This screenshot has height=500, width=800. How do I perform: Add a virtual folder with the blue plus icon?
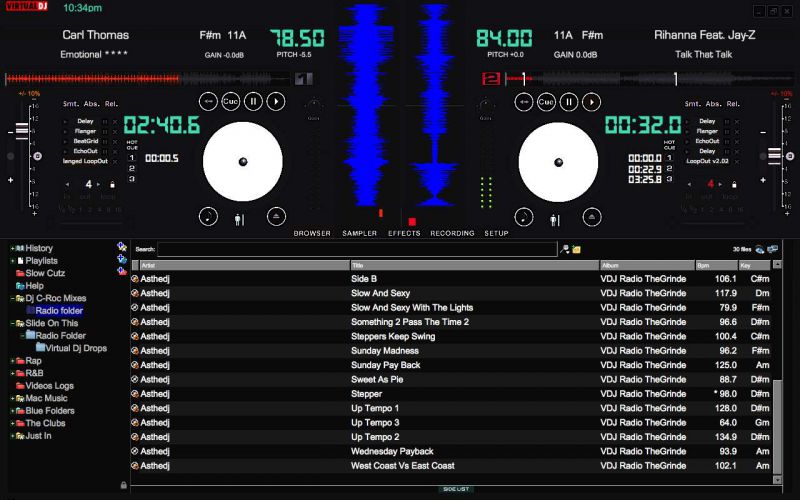122,259
